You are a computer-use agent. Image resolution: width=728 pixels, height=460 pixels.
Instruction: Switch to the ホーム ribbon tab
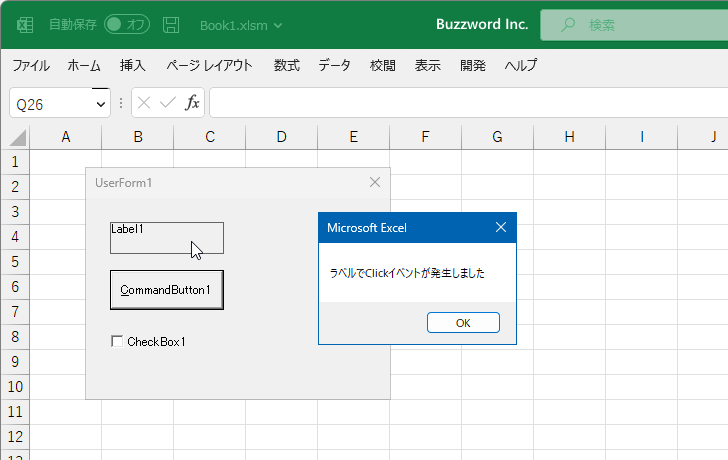coord(84,65)
